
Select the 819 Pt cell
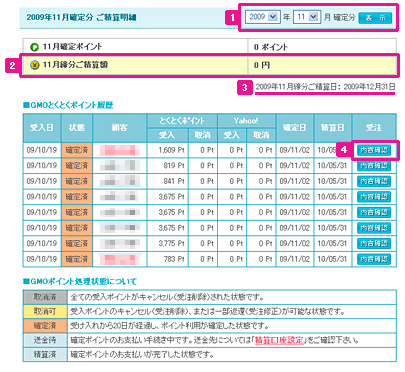pyautogui.click(x=168, y=166)
